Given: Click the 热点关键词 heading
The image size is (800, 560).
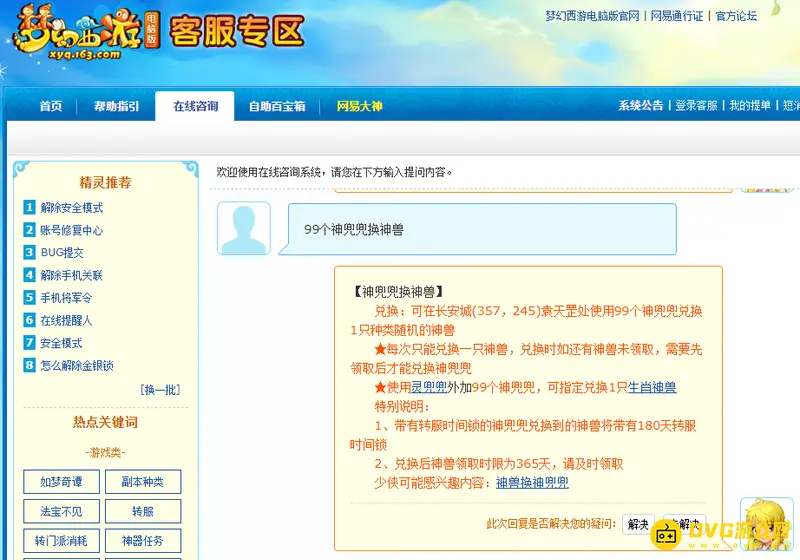Looking at the screenshot, I should point(106,422).
